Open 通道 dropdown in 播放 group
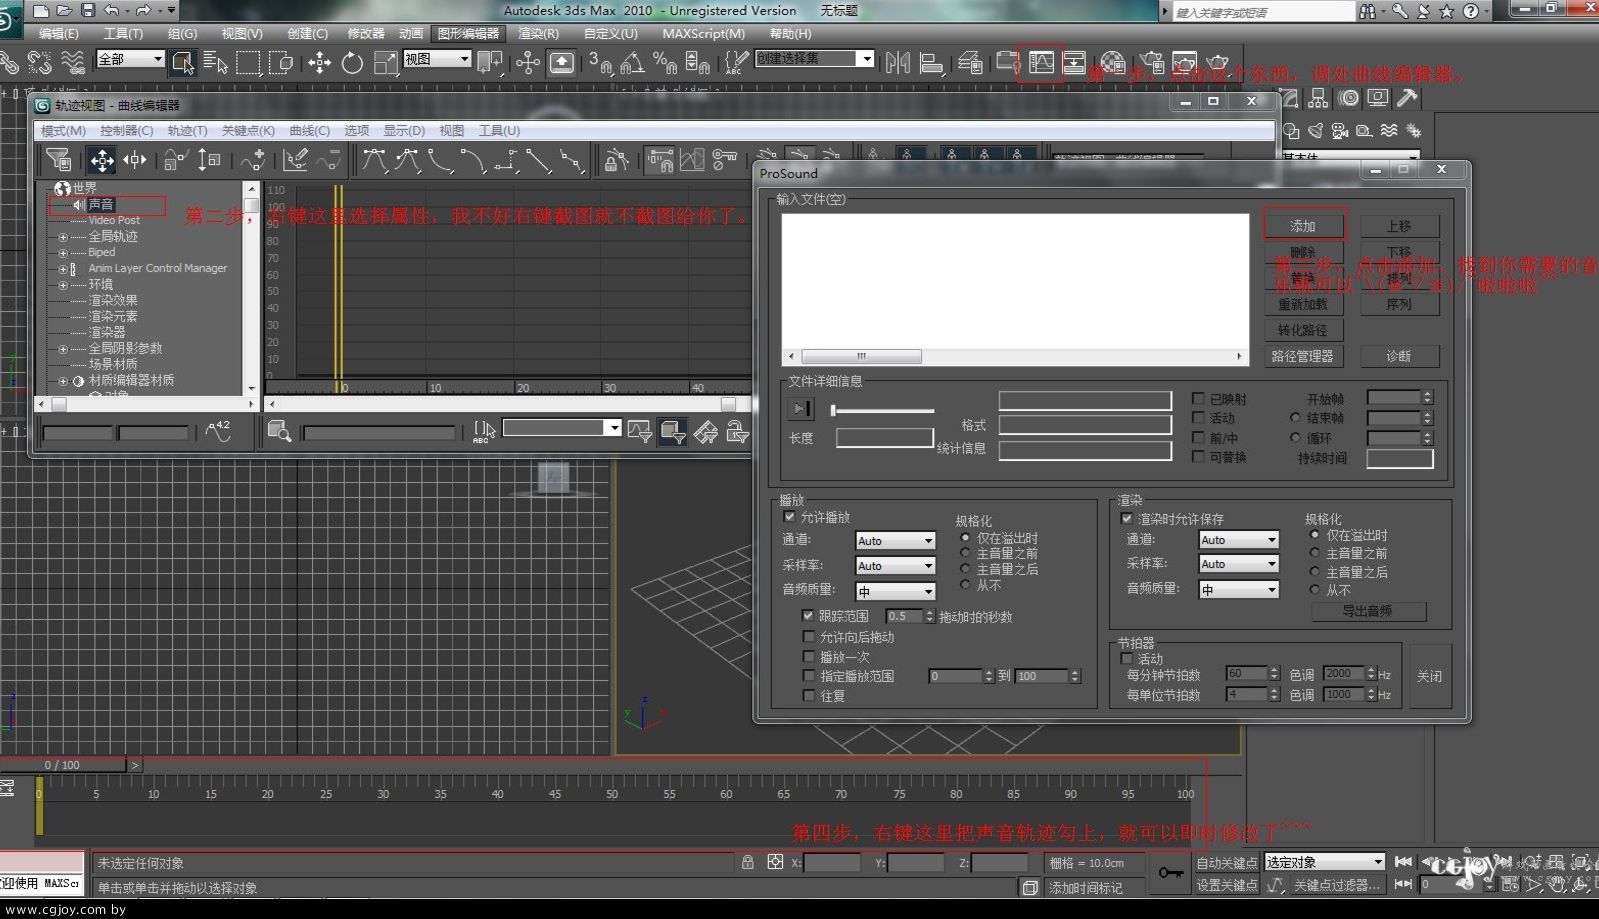Image resolution: width=1599 pixels, height=919 pixels. pos(895,540)
